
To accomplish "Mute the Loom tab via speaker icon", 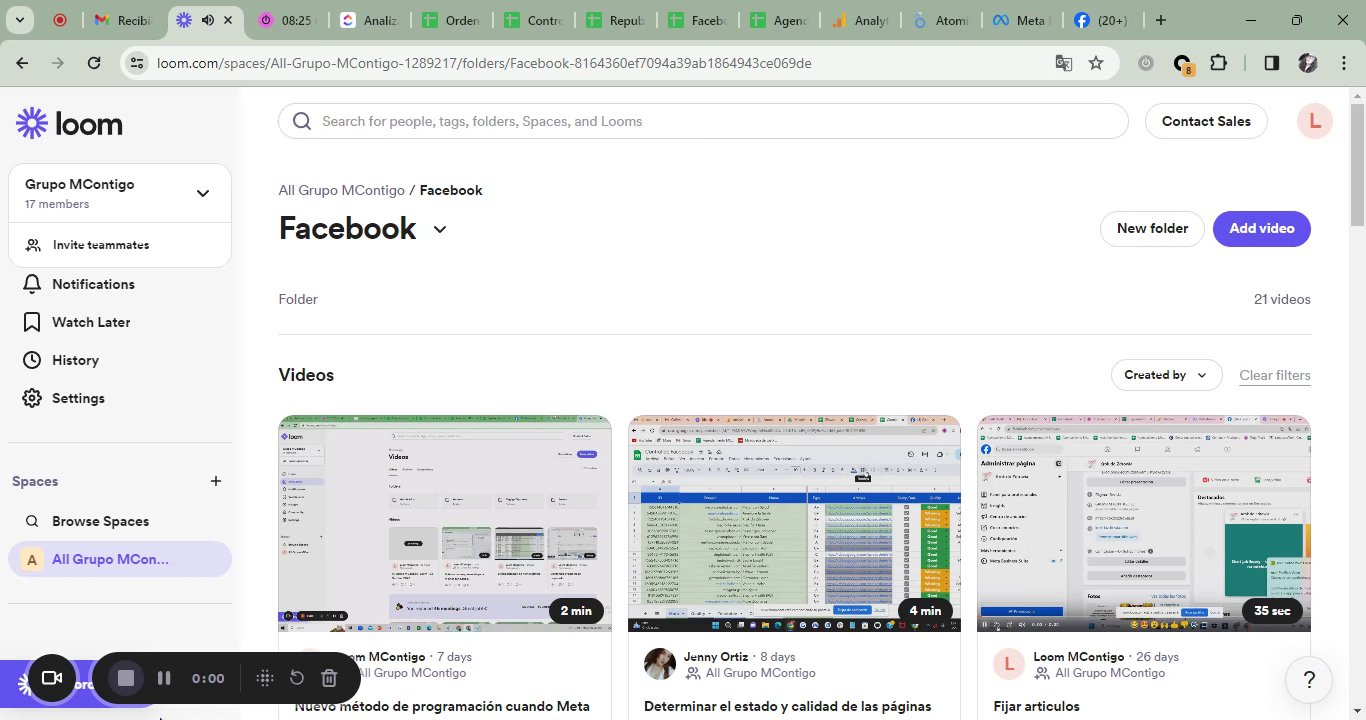I will coord(207,20).
